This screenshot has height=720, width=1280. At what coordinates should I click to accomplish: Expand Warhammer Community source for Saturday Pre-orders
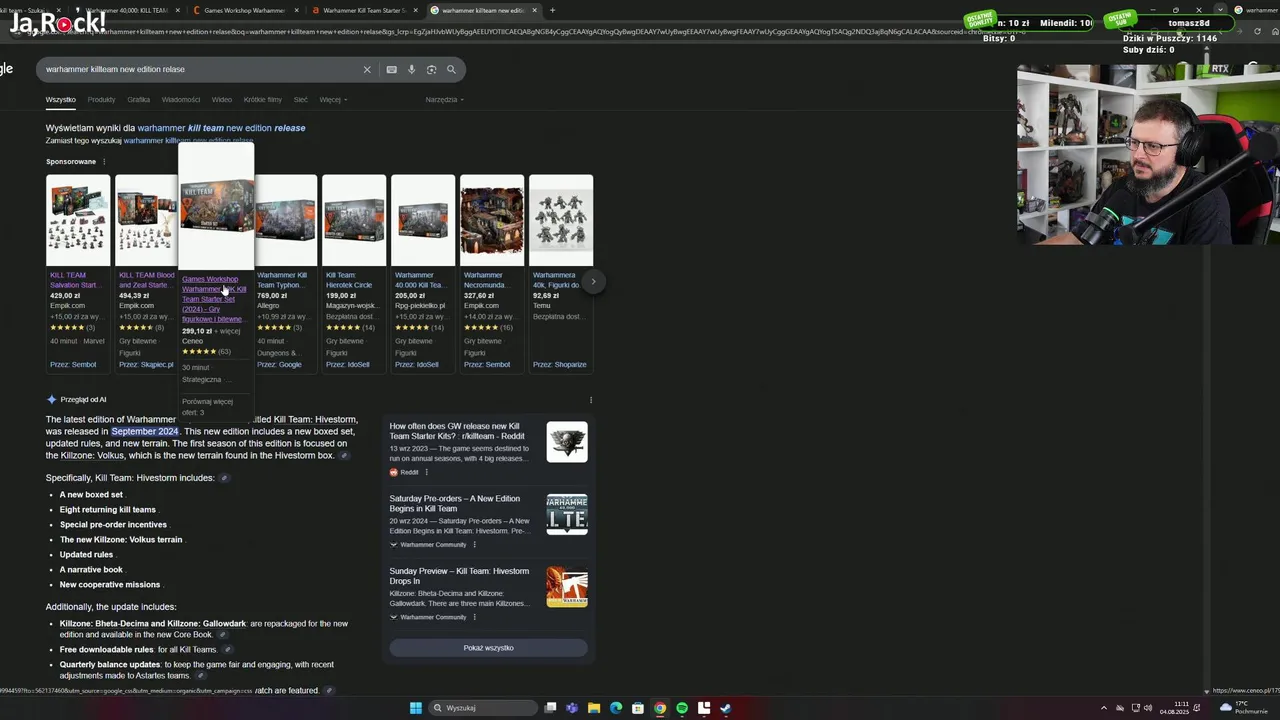[x=428, y=545]
